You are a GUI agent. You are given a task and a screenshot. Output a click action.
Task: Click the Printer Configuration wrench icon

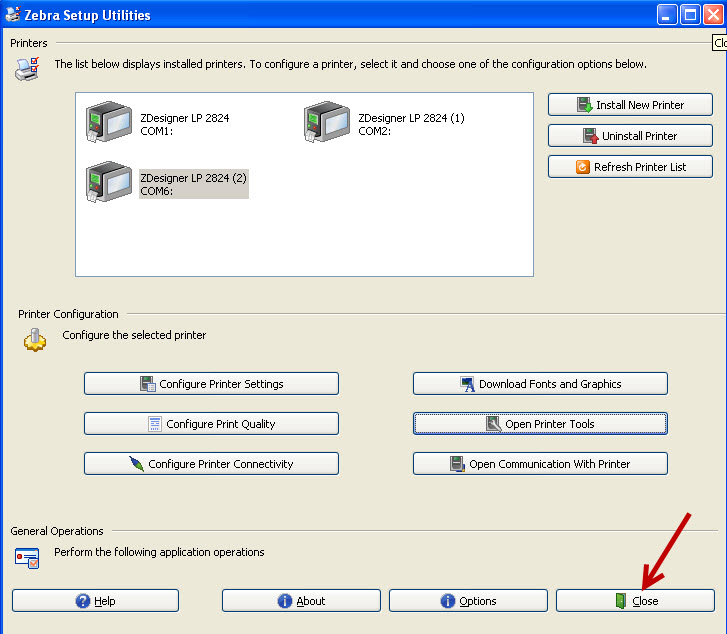pos(34,340)
